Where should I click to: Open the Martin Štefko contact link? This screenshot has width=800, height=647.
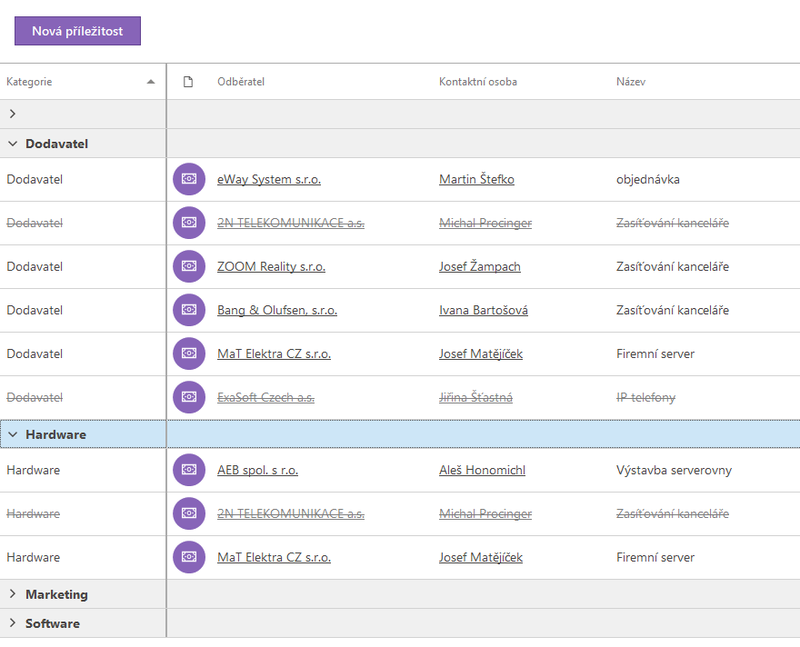tap(477, 179)
